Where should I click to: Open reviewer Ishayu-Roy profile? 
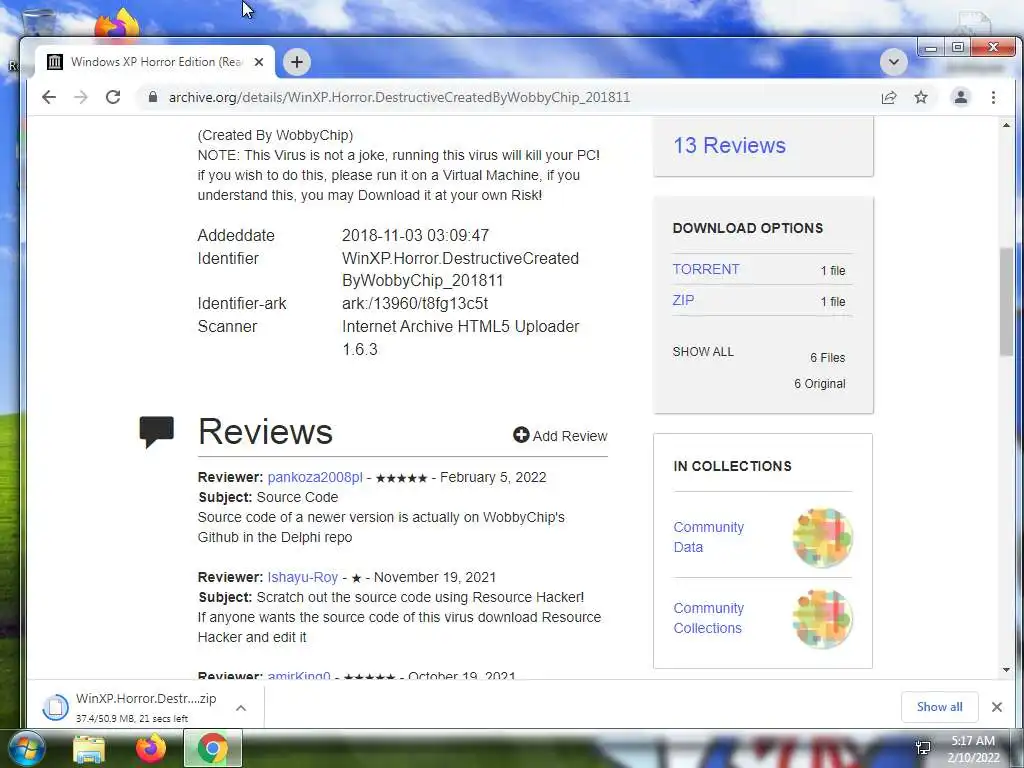click(x=302, y=577)
